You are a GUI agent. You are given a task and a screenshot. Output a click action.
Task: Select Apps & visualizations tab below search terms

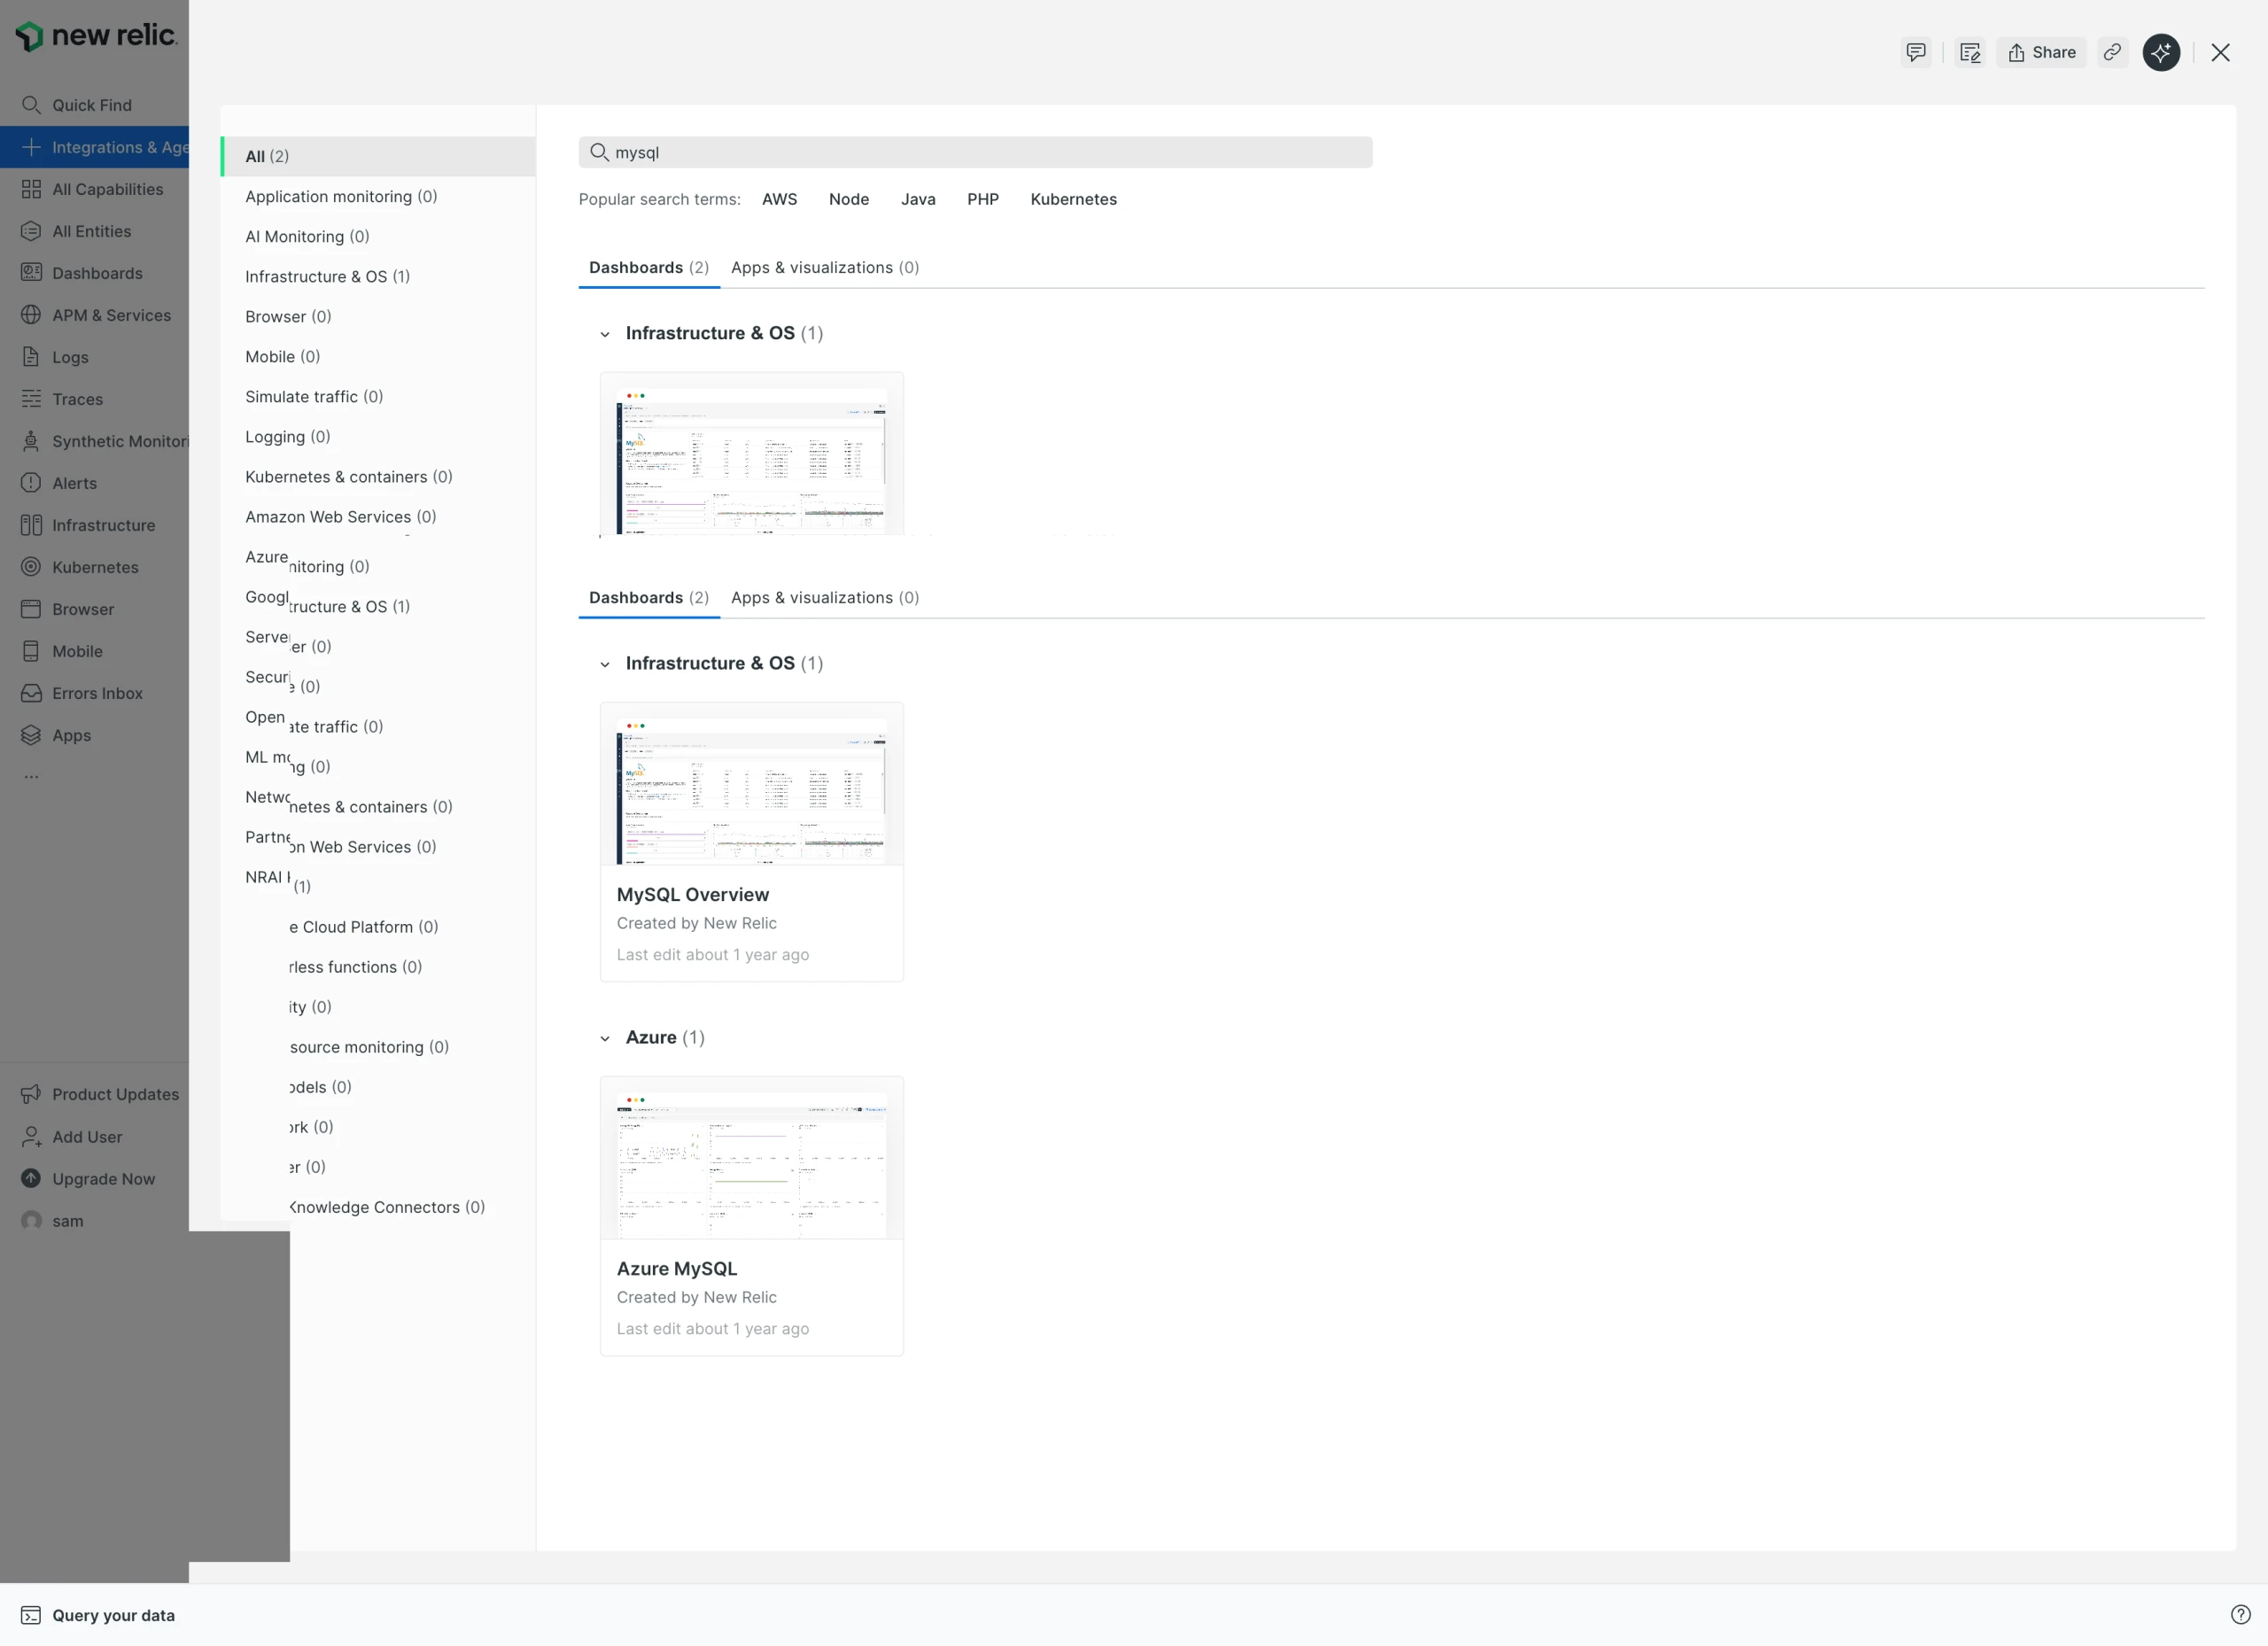tap(825, 267)
